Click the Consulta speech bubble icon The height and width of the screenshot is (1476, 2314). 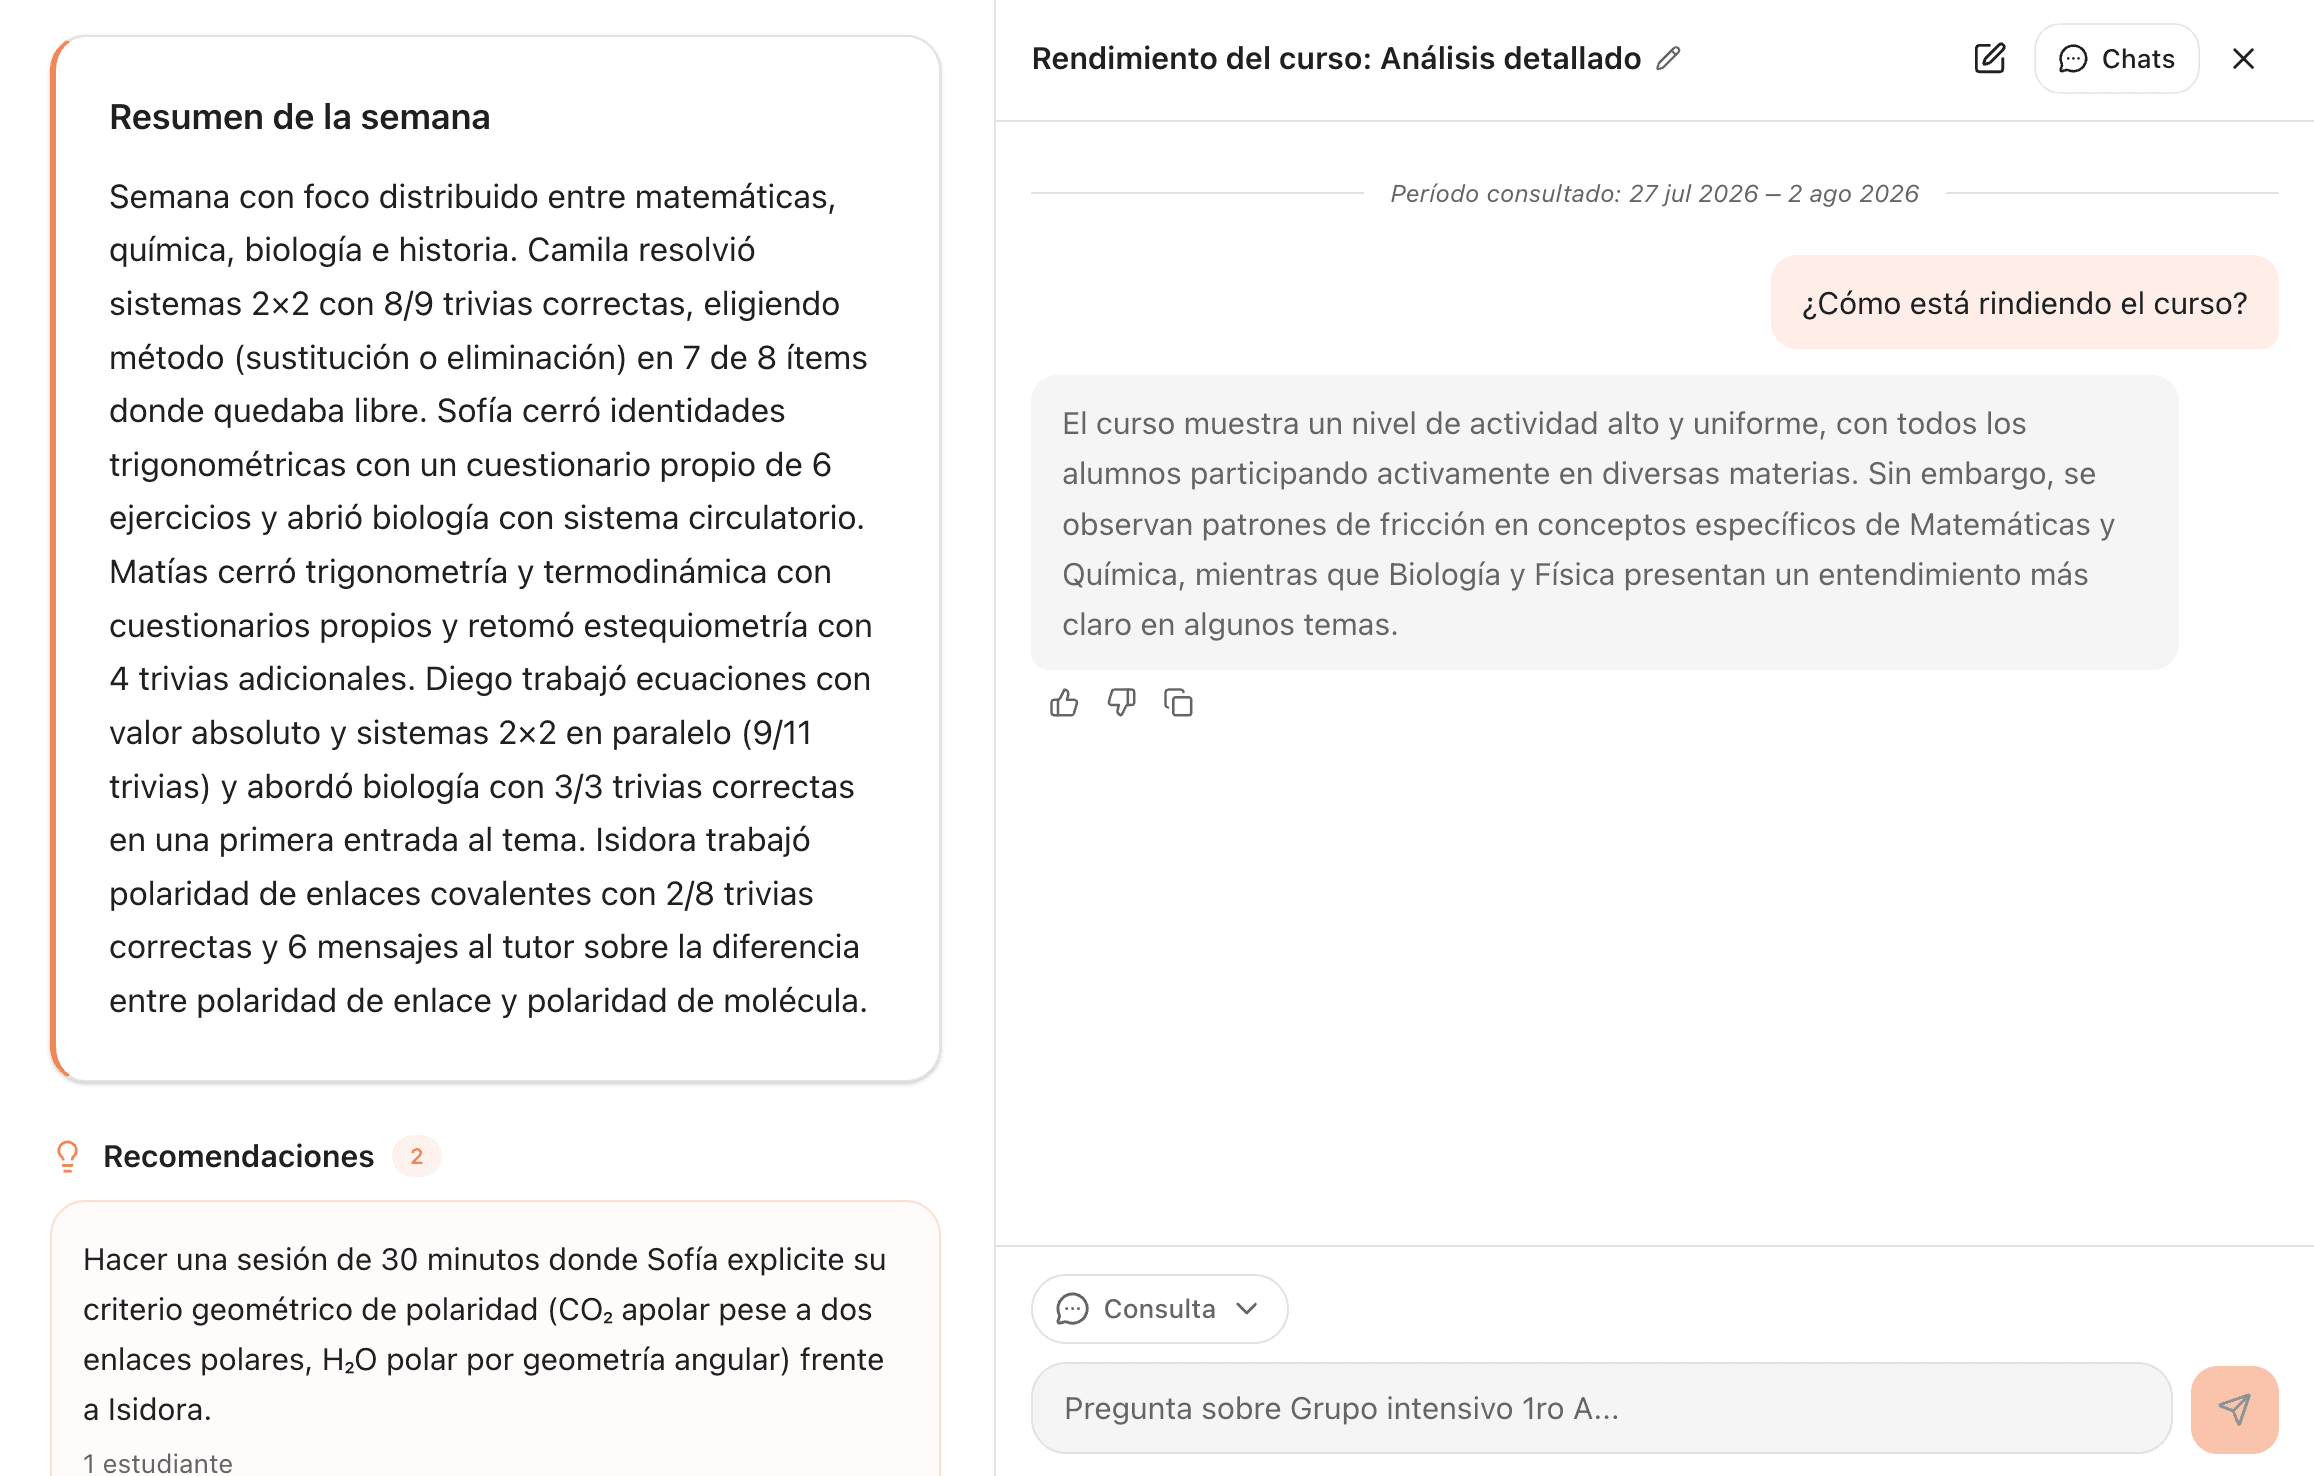(1072, 1308)
